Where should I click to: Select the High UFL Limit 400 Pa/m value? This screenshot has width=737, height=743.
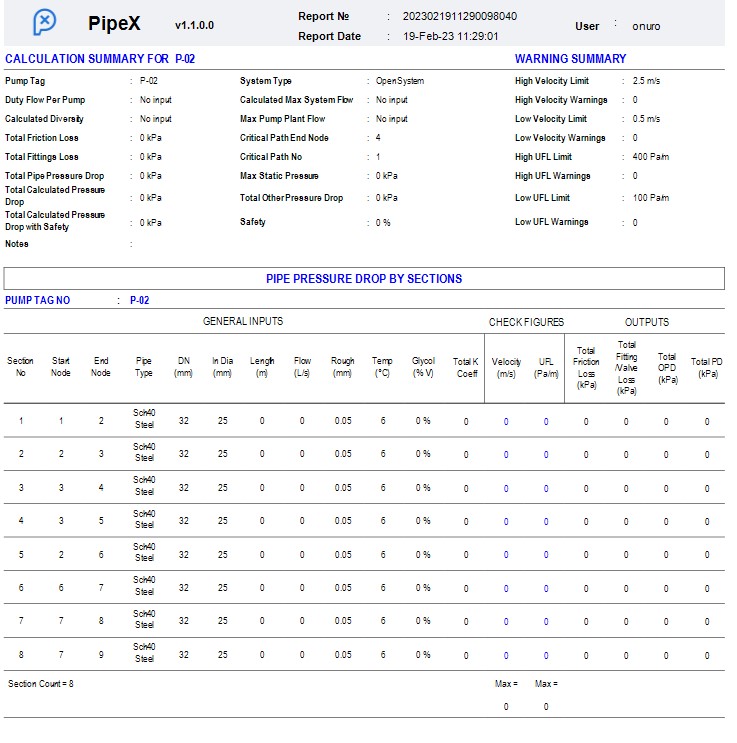tap(650, 157)
